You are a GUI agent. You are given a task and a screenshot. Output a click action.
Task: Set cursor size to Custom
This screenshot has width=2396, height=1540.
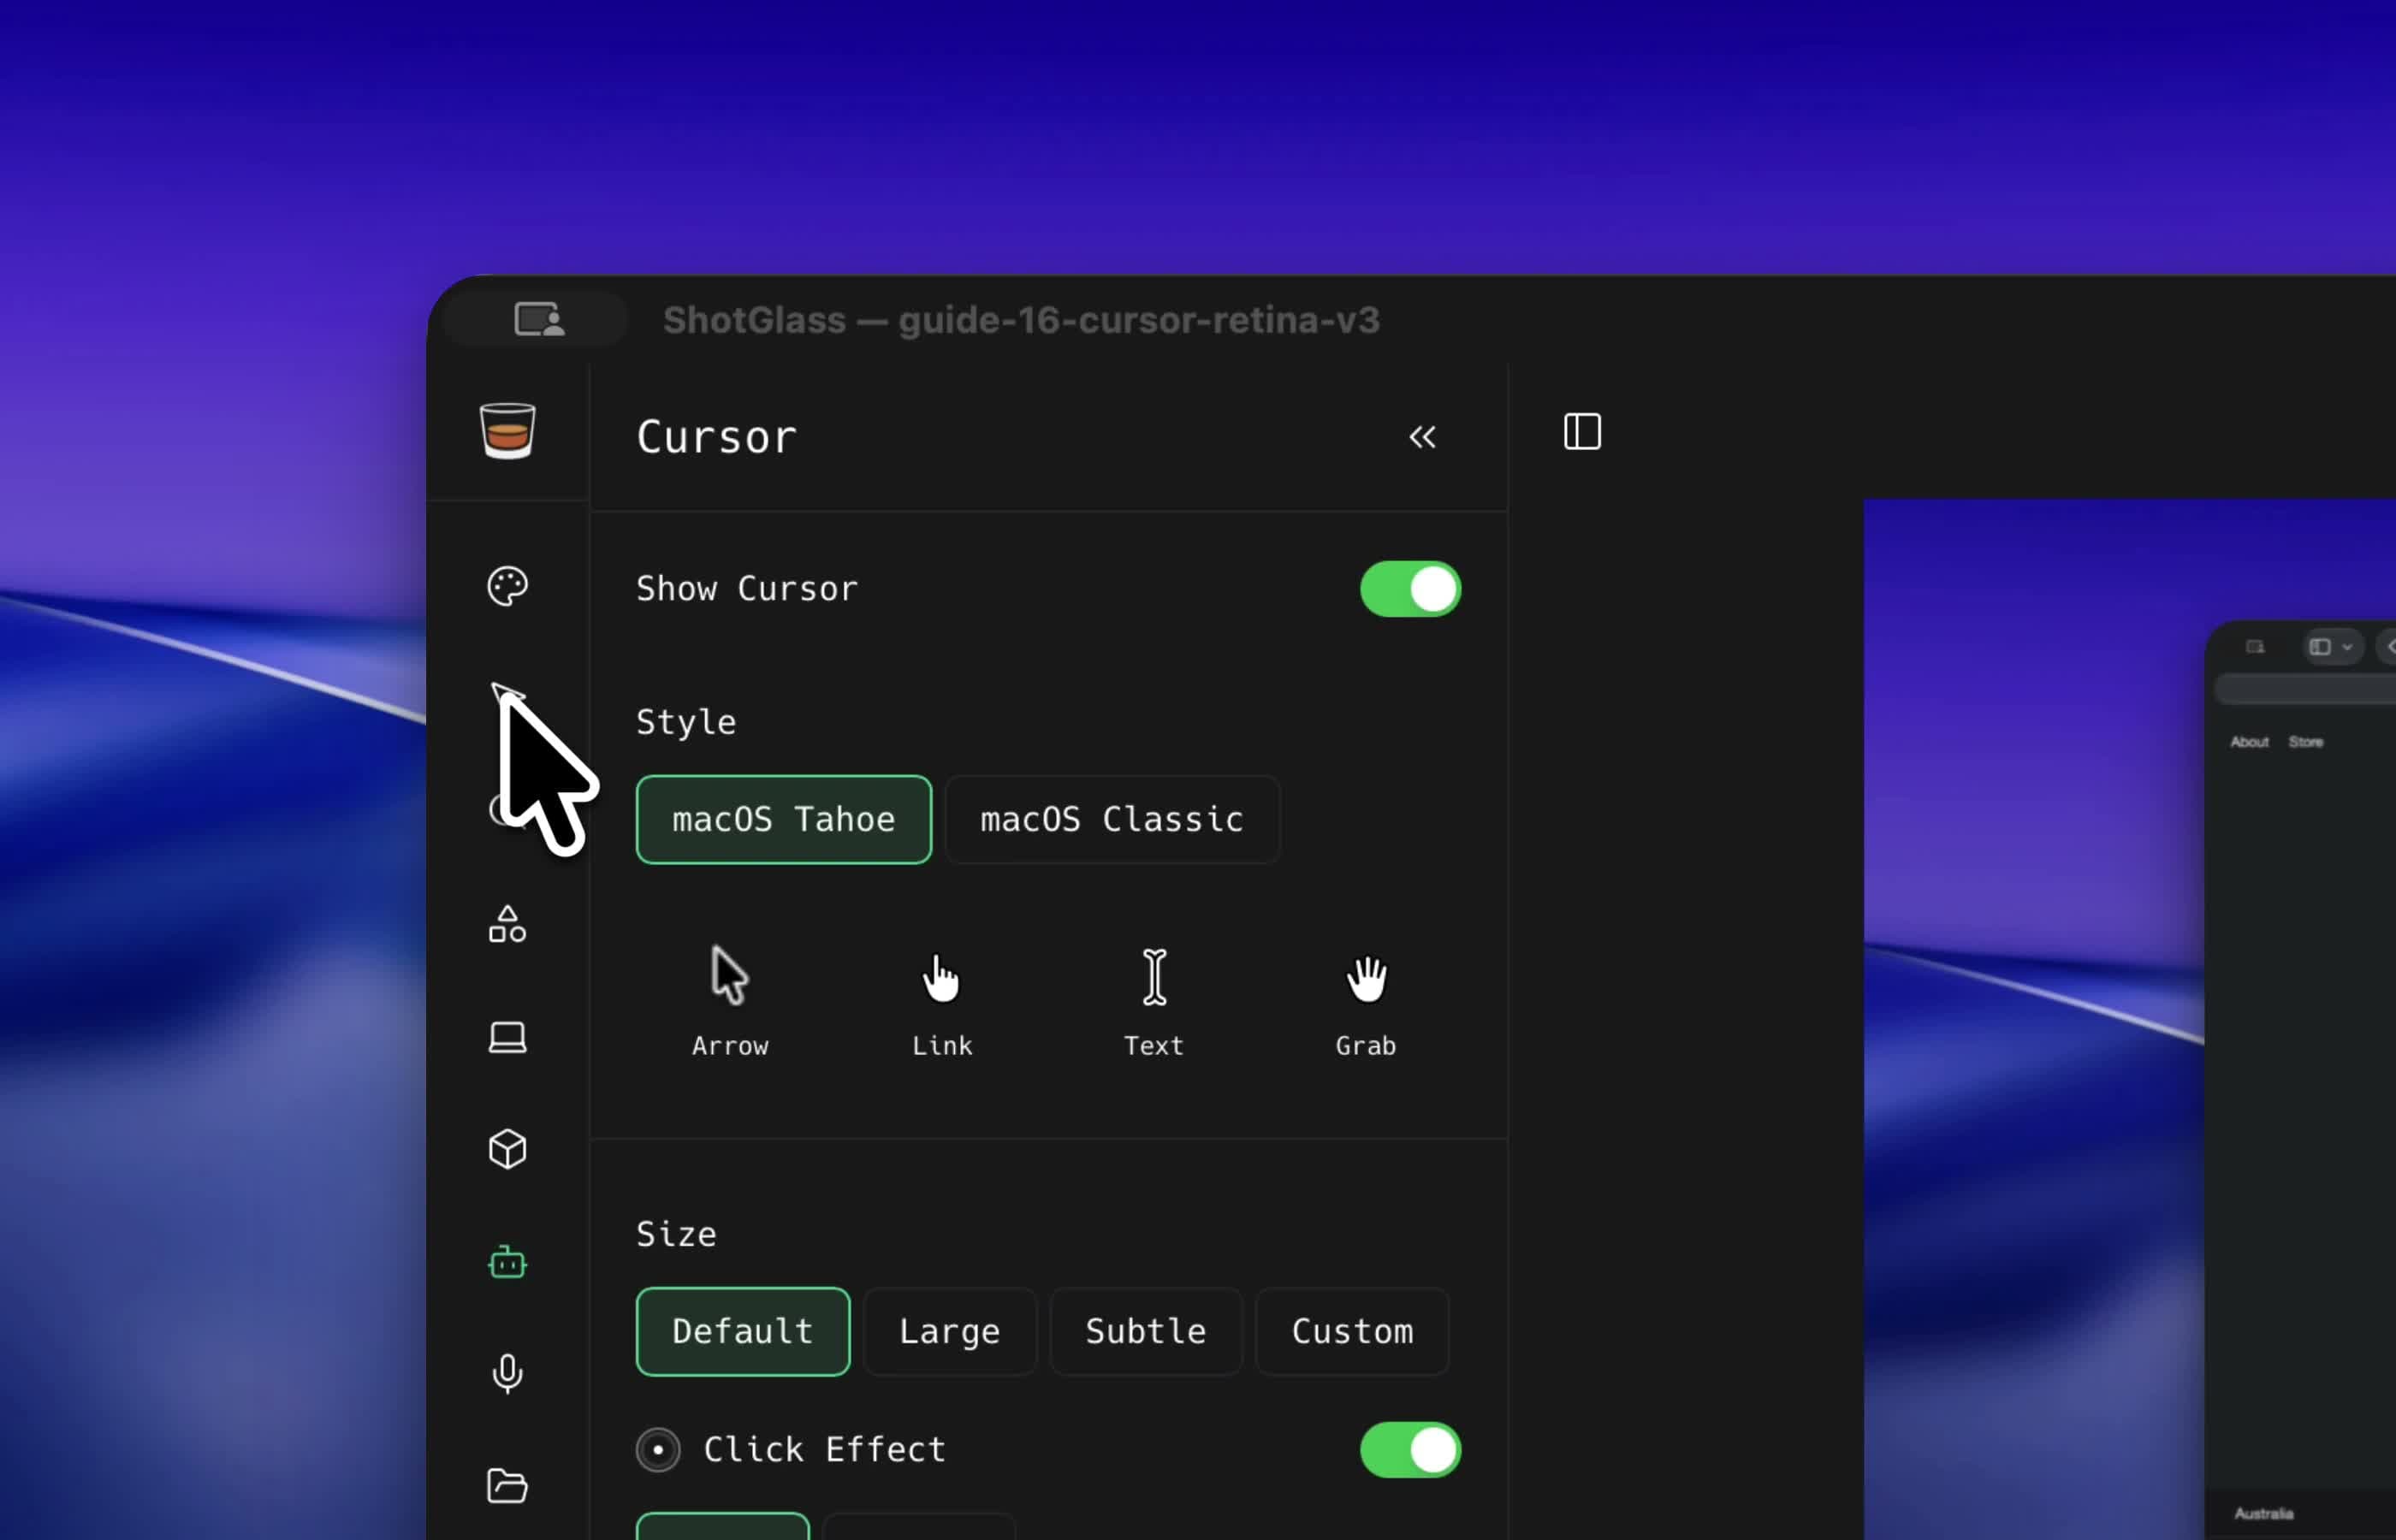[1352, 1332]
